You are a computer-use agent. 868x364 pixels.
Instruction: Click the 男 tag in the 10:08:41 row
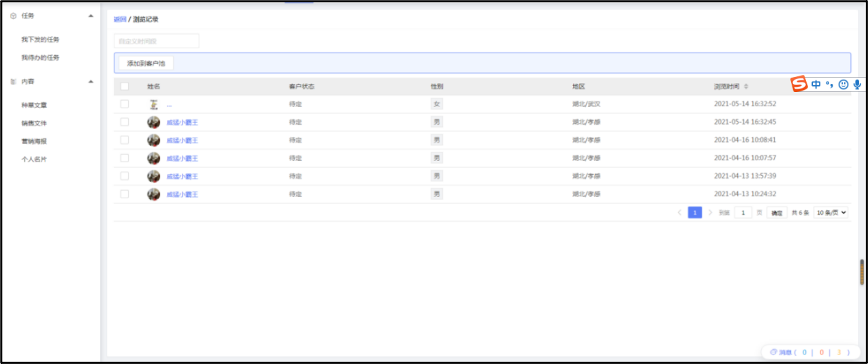[437, 140]
